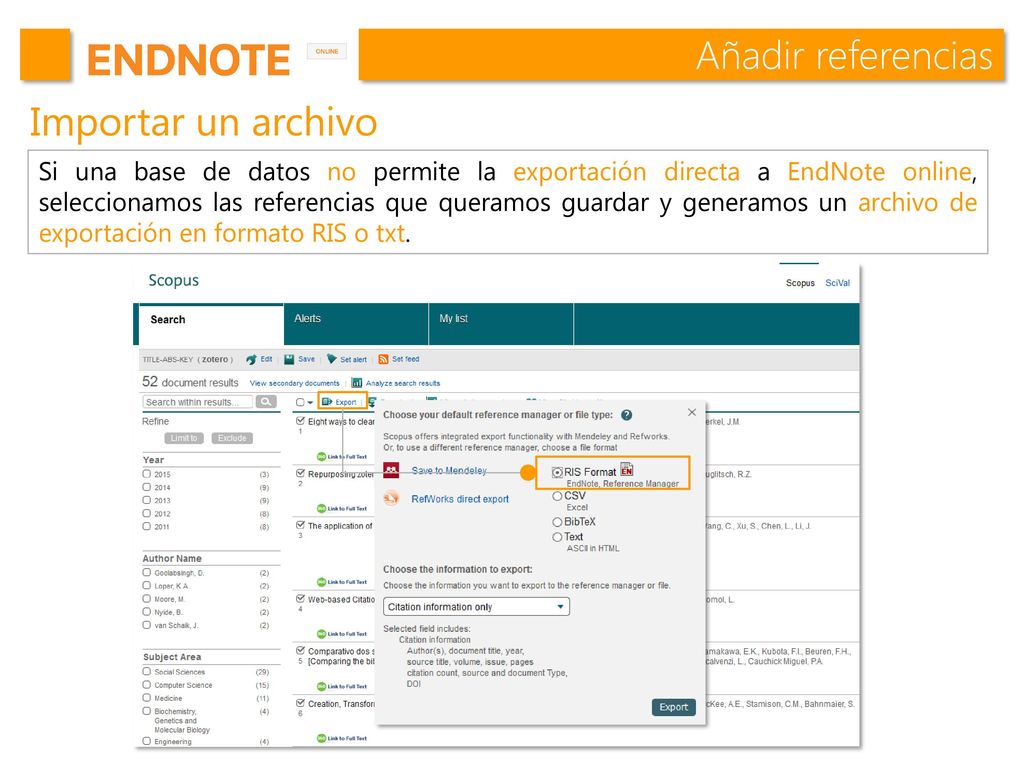Click the Search within results field

(x=199, y=402)
